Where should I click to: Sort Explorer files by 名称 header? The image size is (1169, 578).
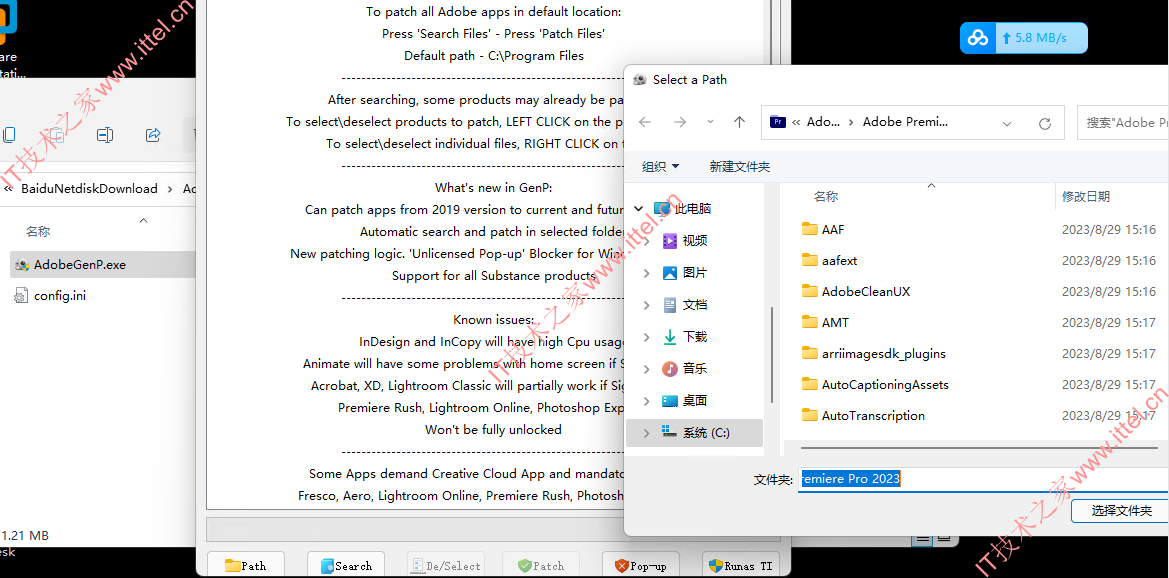tap(38, 232)
